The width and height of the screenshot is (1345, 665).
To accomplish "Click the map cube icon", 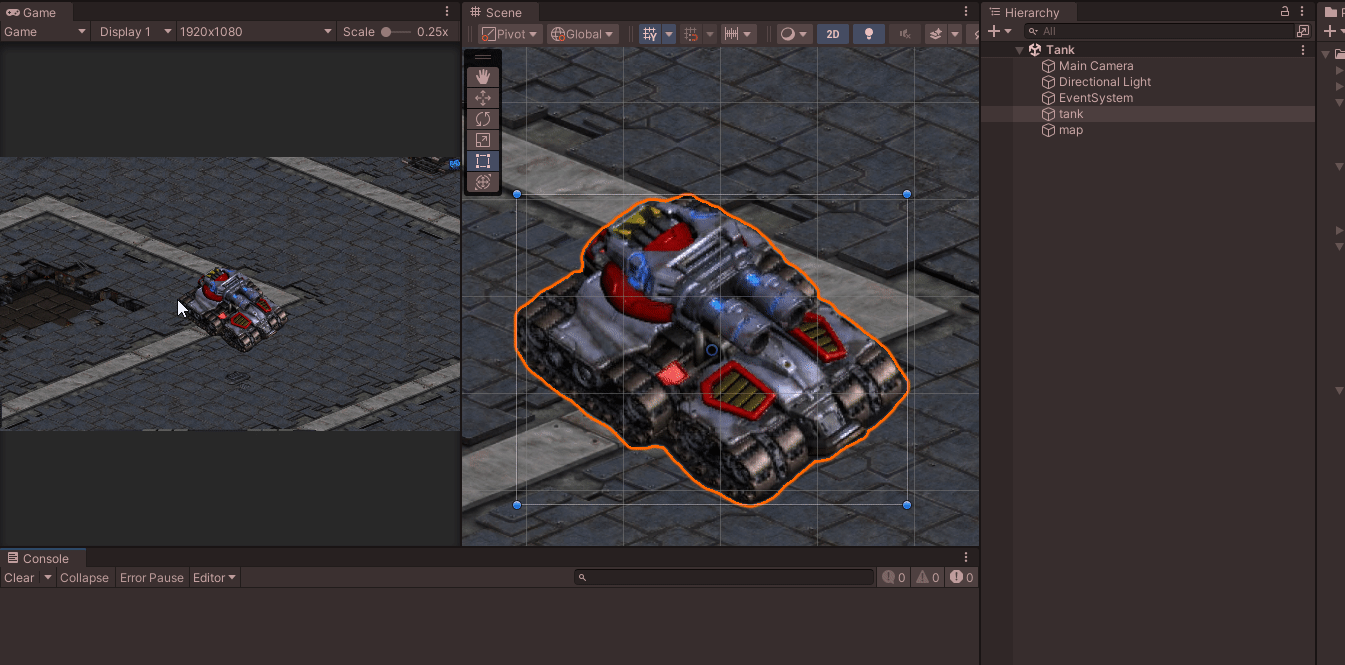I will pyautogui.click(x=1049, y=130).
